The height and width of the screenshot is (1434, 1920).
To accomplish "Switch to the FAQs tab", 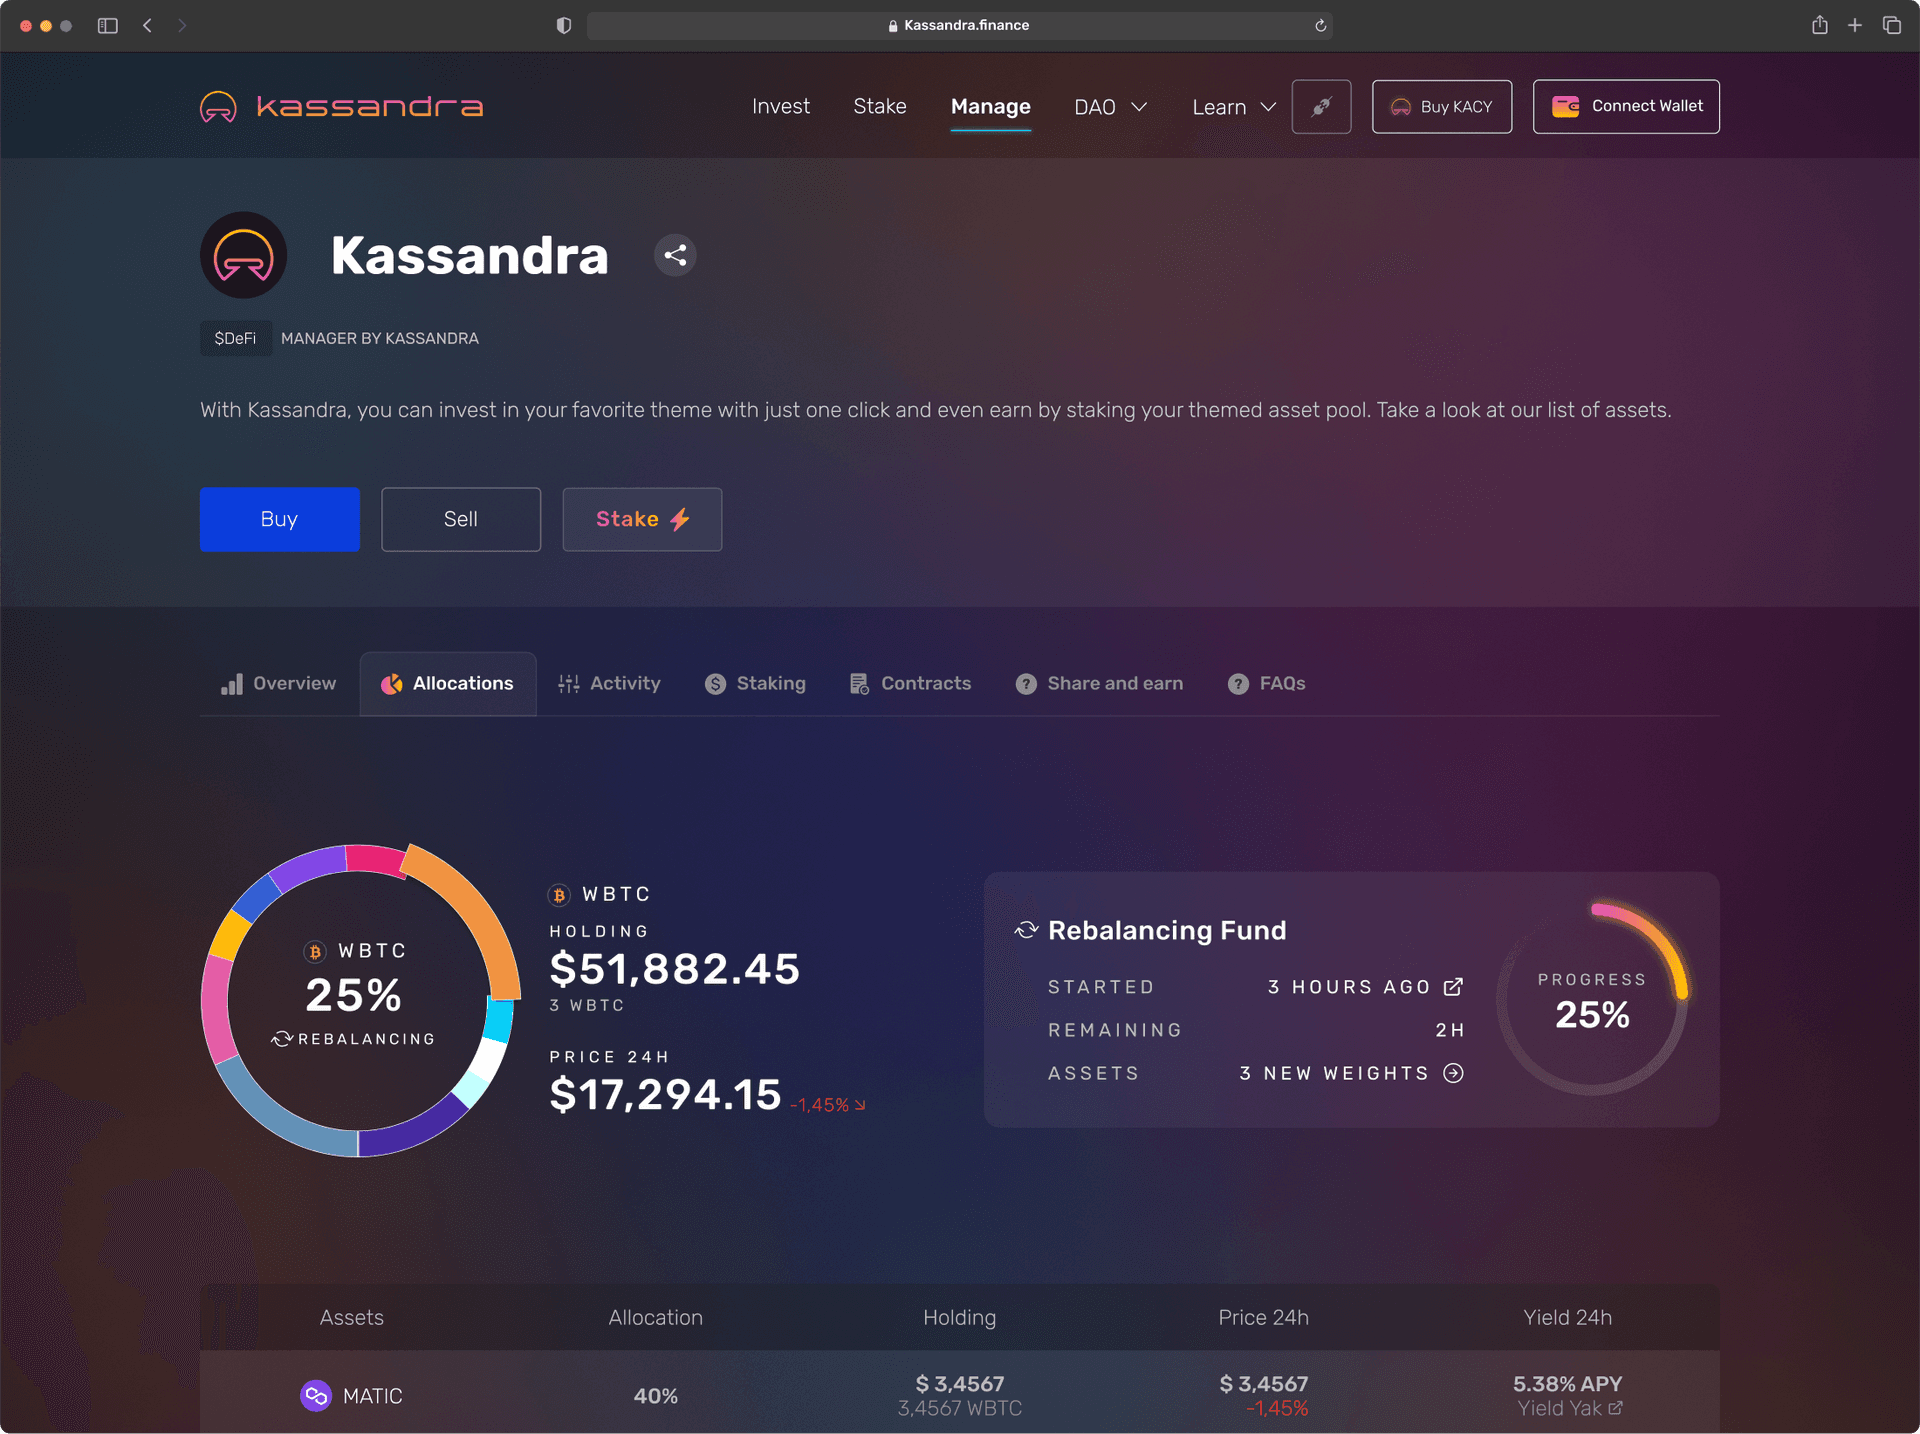I will 1266,683.
